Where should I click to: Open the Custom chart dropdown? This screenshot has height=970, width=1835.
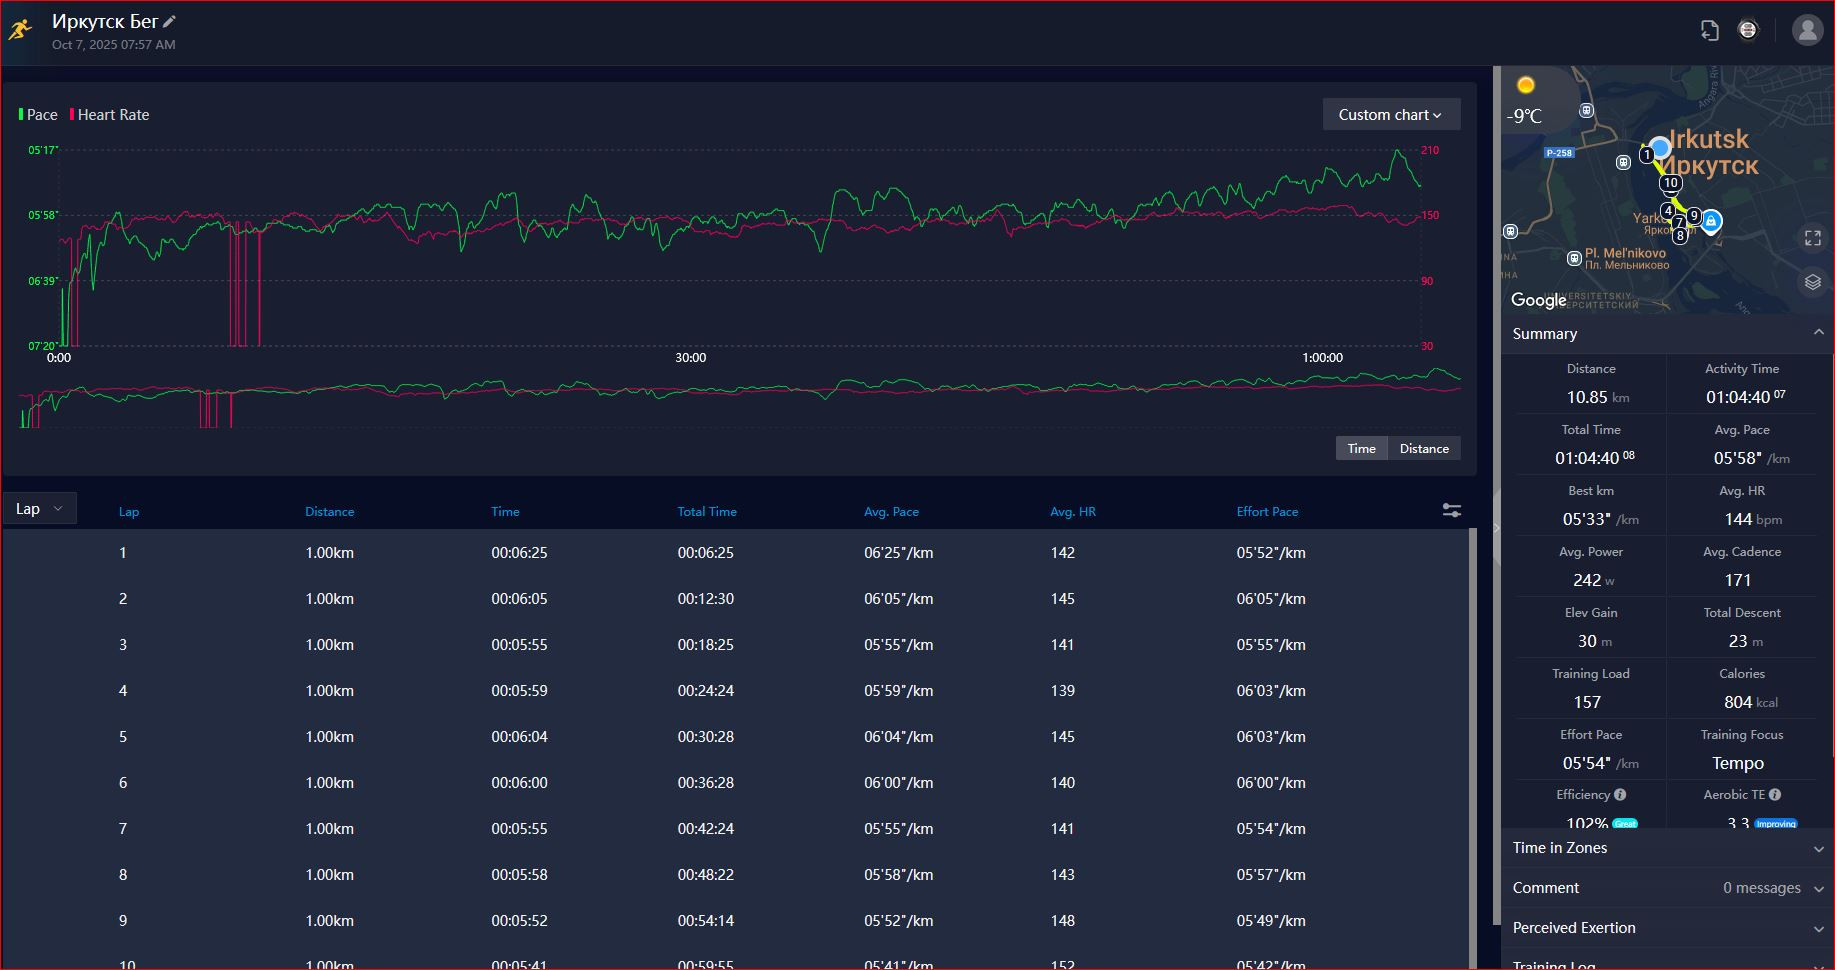(x=1391, y=115)
